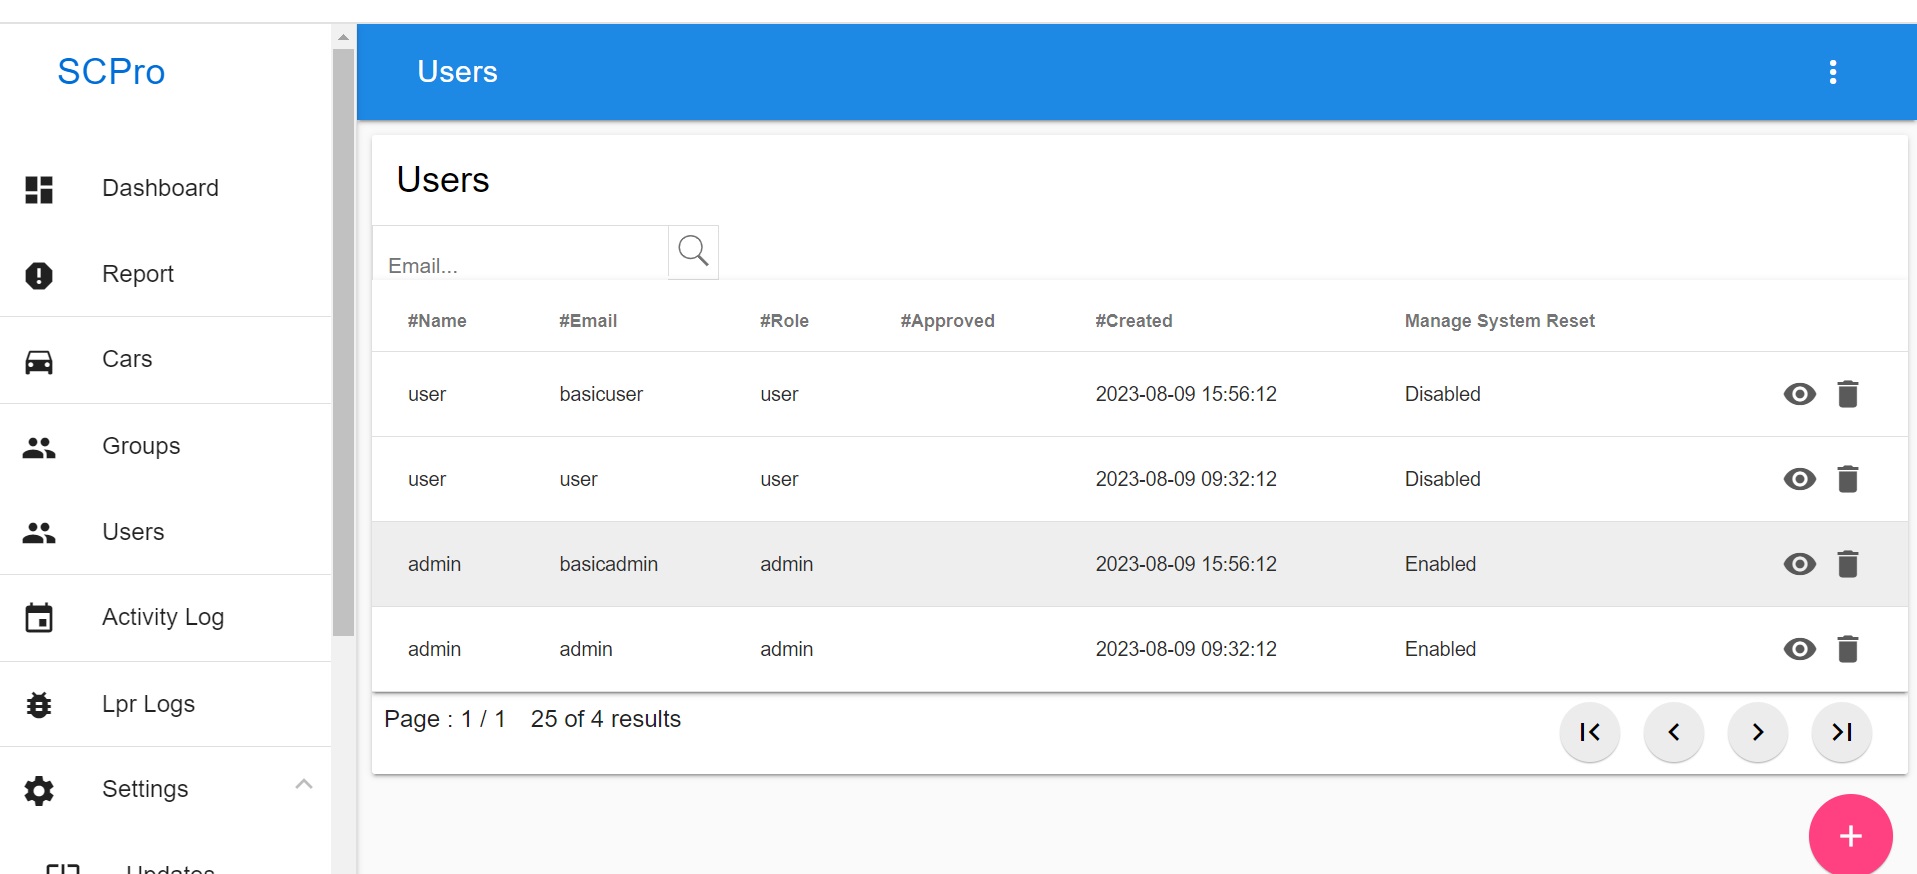The width and height of the screenshot is (1917, 874).
Task: Click the Email search input field
Action: (x=520, y=253)
